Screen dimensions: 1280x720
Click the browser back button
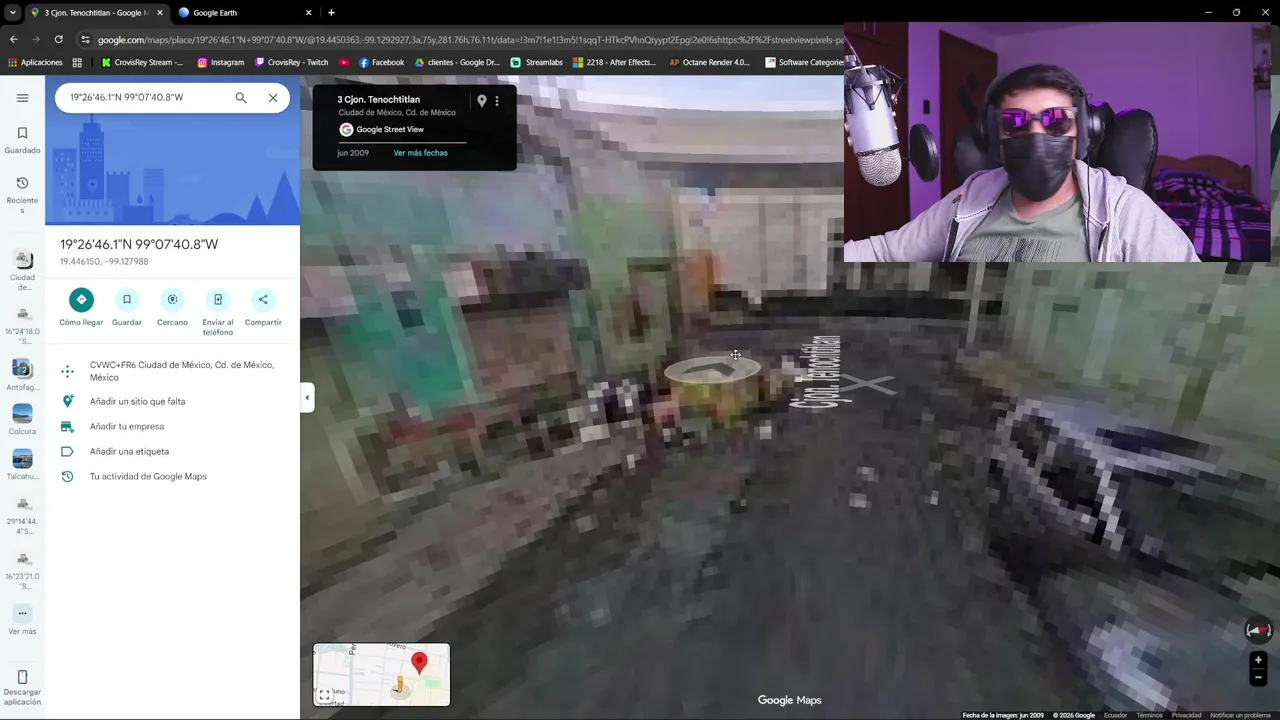[x=13, y=40]
